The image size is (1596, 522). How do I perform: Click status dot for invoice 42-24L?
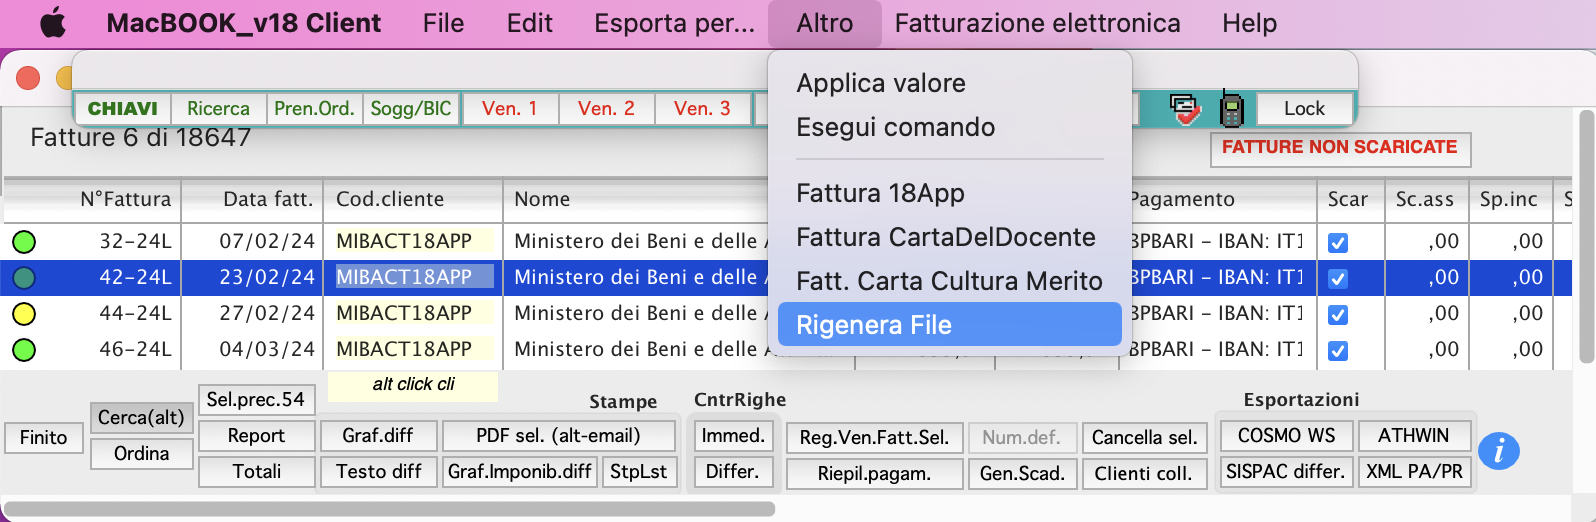(24, 277)
